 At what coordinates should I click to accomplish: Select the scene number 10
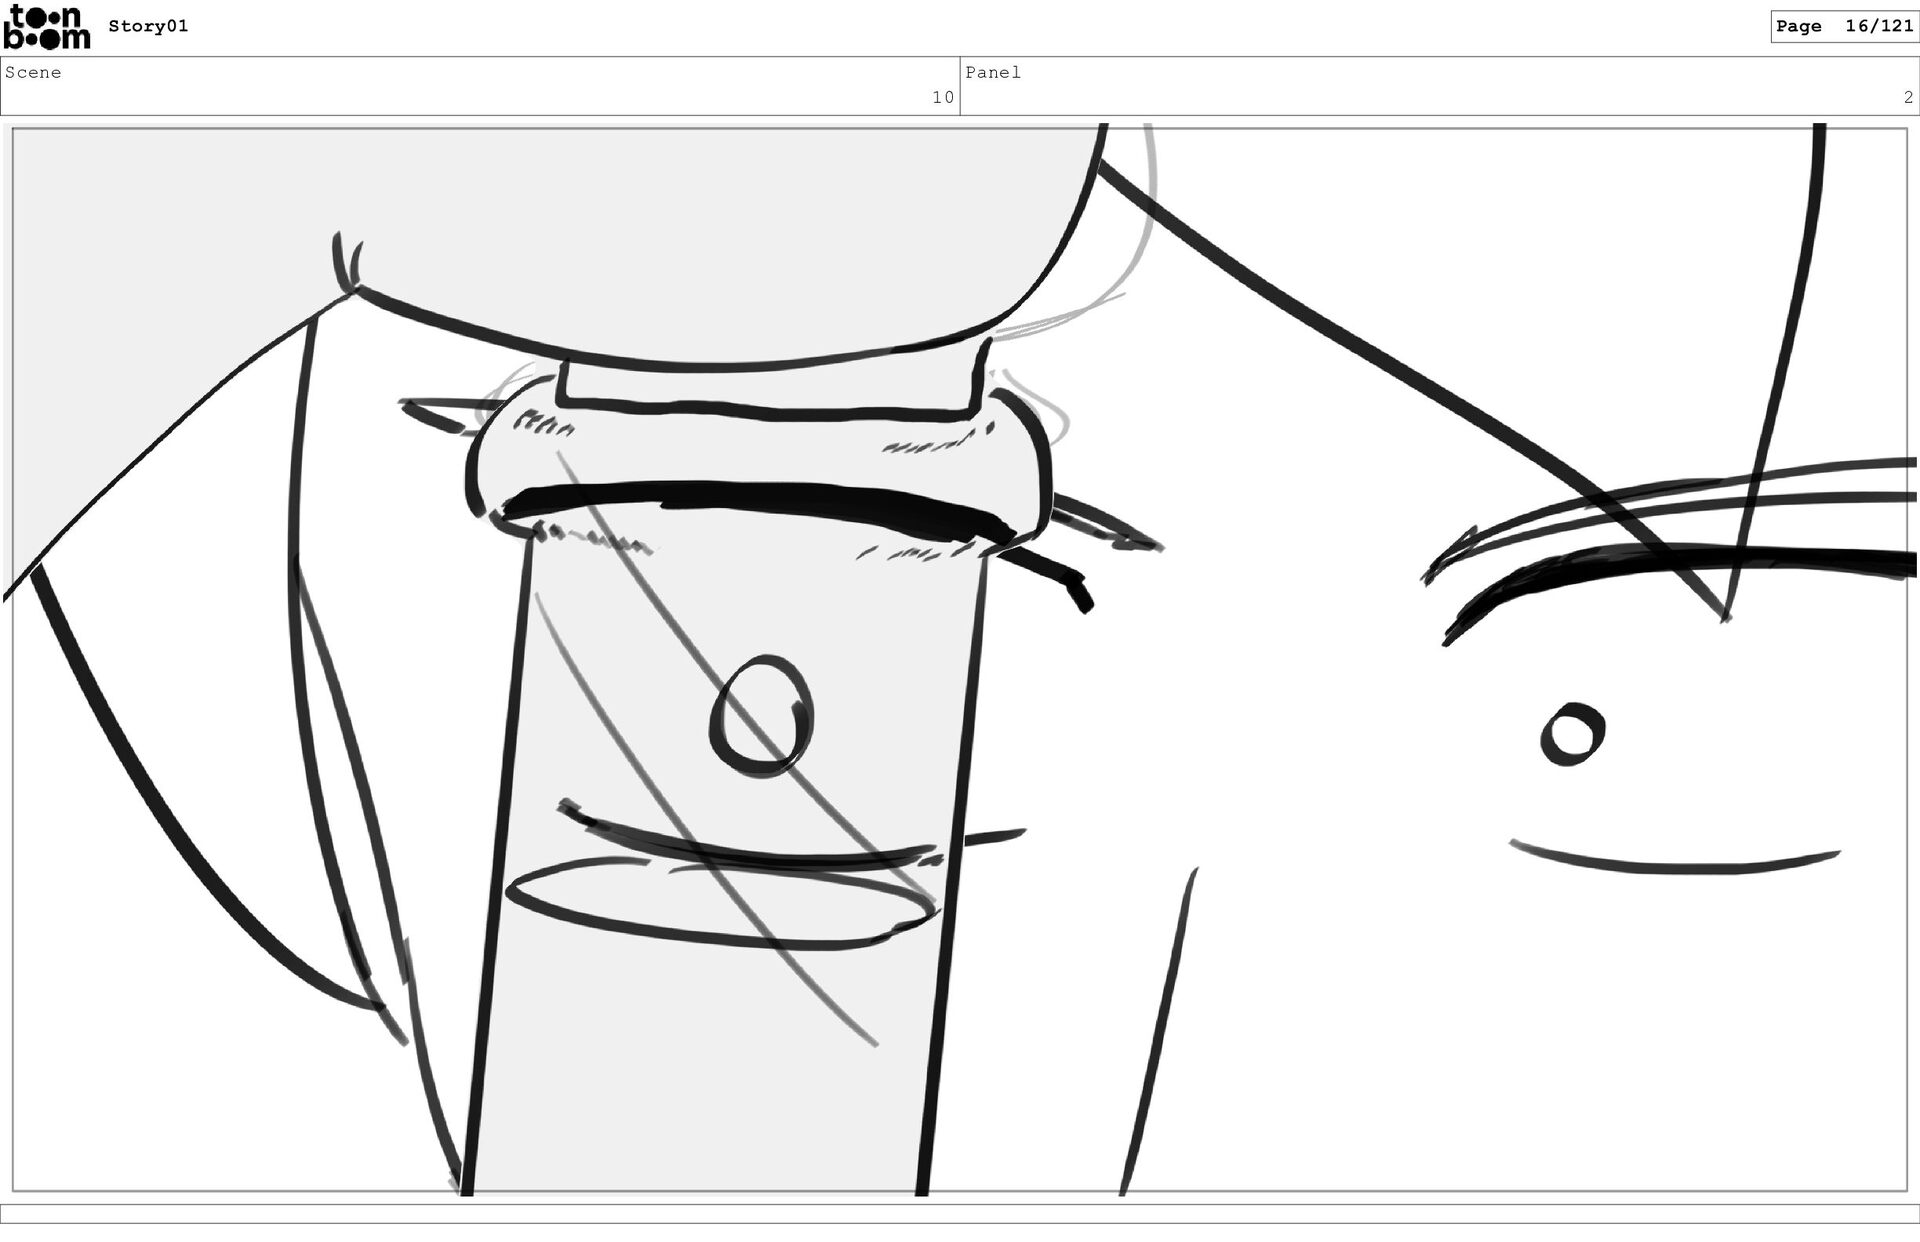942,98
